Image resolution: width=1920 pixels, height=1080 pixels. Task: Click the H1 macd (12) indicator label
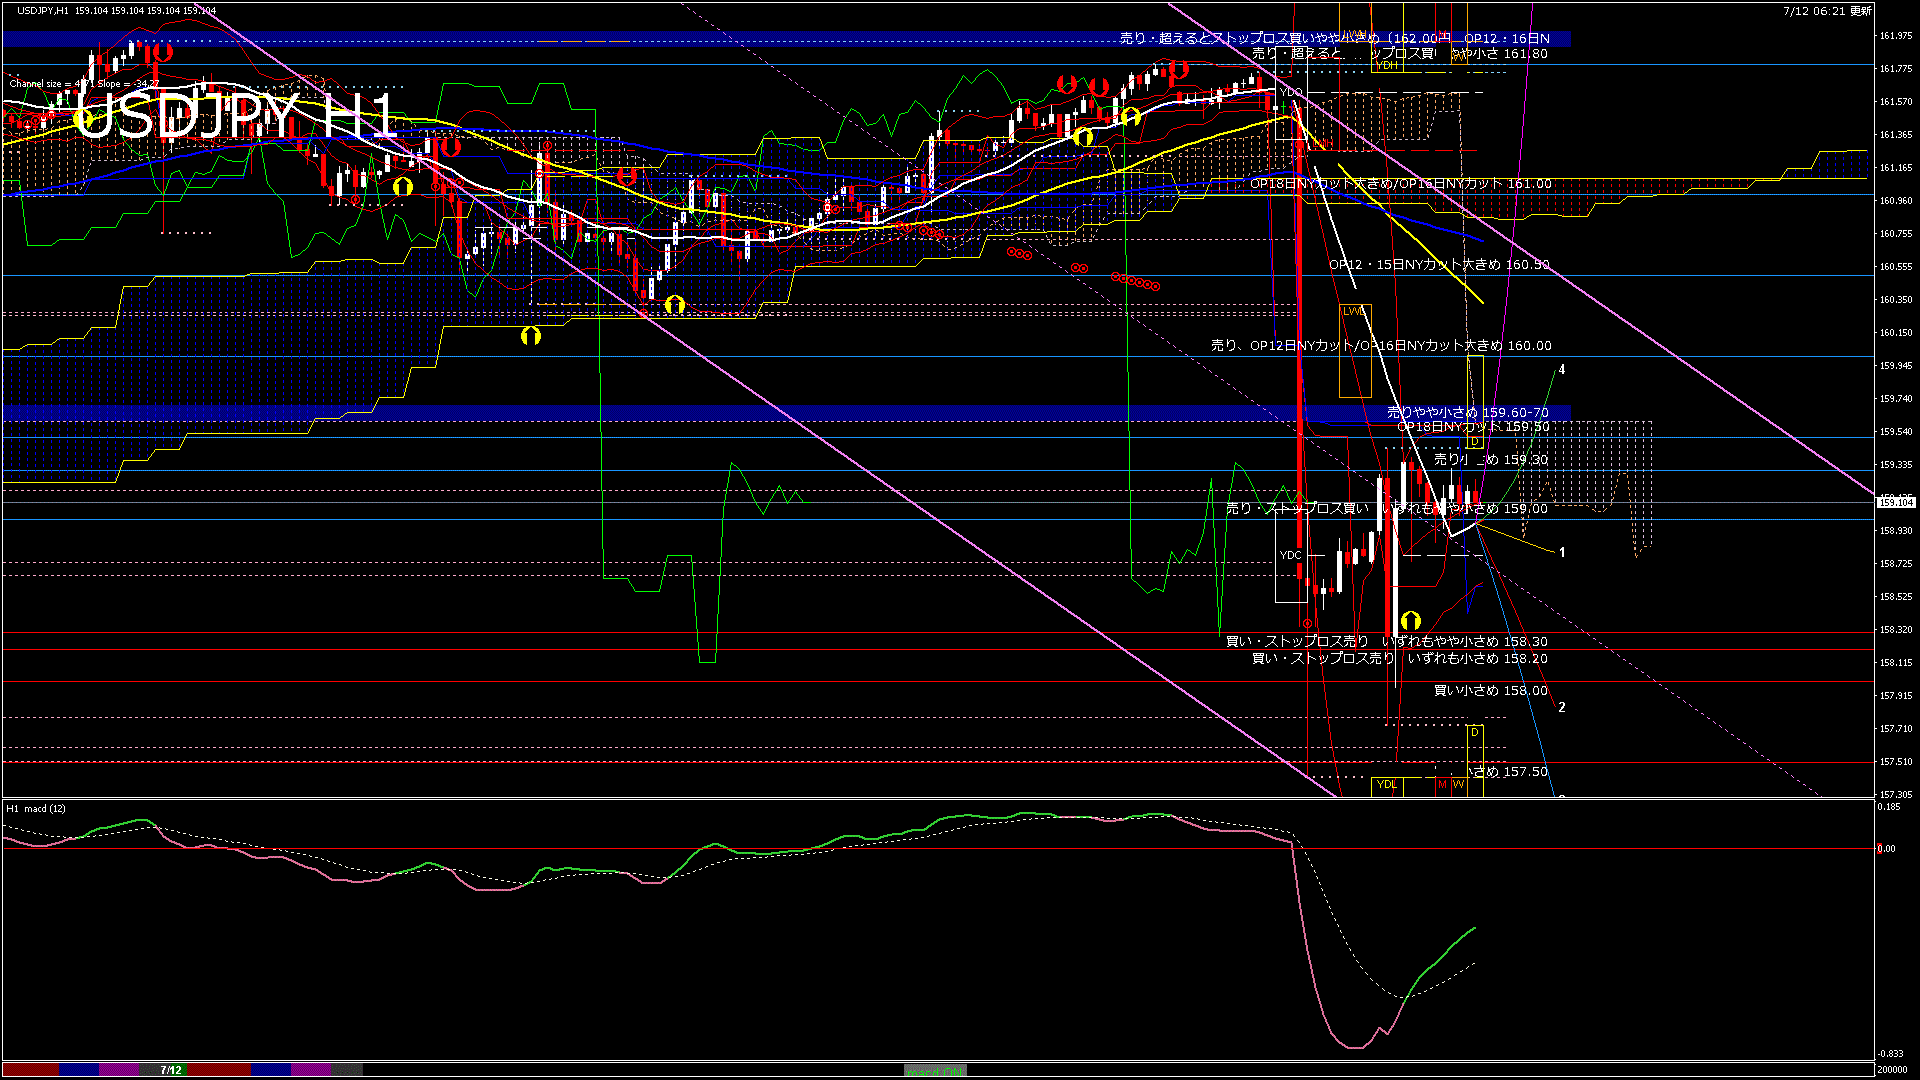click(36, 808)
